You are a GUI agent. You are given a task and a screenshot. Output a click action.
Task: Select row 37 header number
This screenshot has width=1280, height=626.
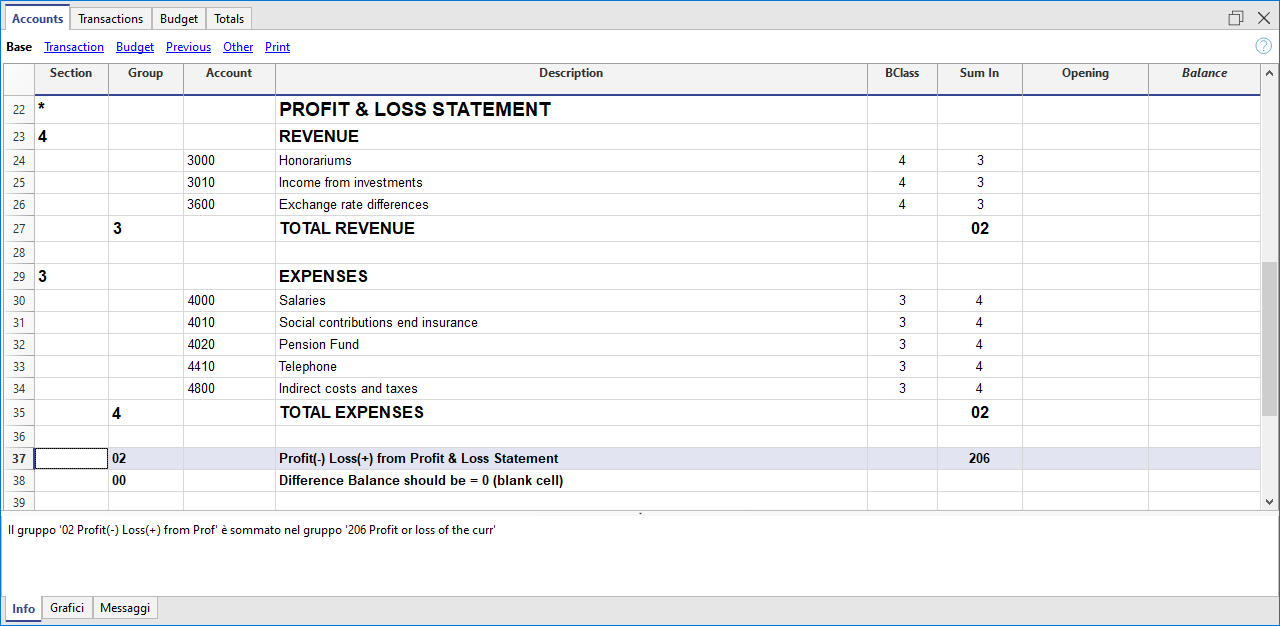pyautogui.click(x=19, y=459)
